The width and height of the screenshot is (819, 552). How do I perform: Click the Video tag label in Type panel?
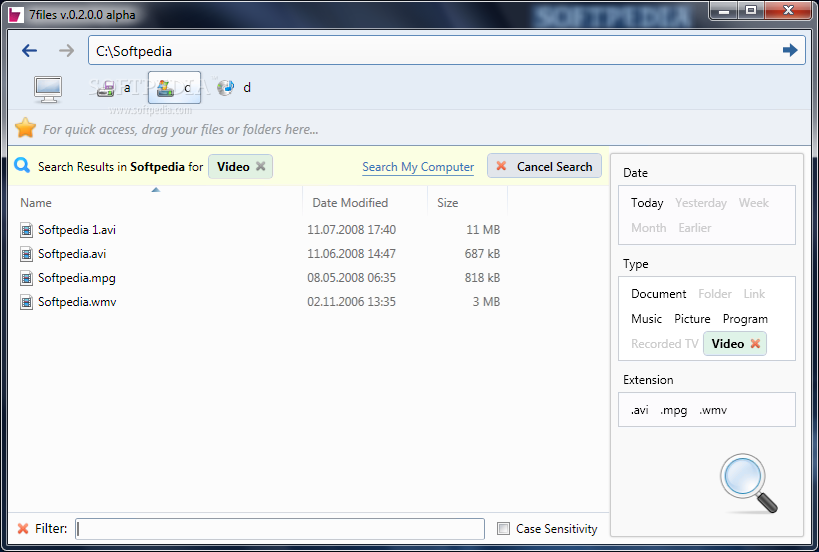click(x=728, y=344)
